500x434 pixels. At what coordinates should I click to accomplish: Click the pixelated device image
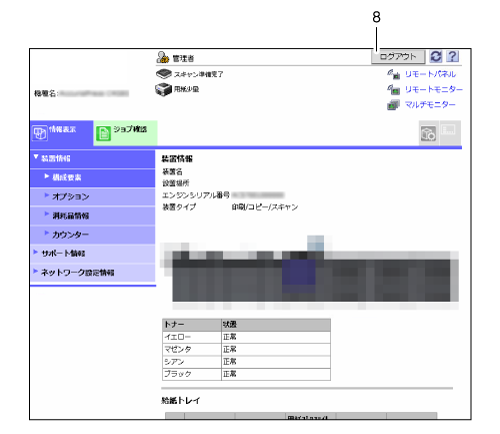point(311,273)
